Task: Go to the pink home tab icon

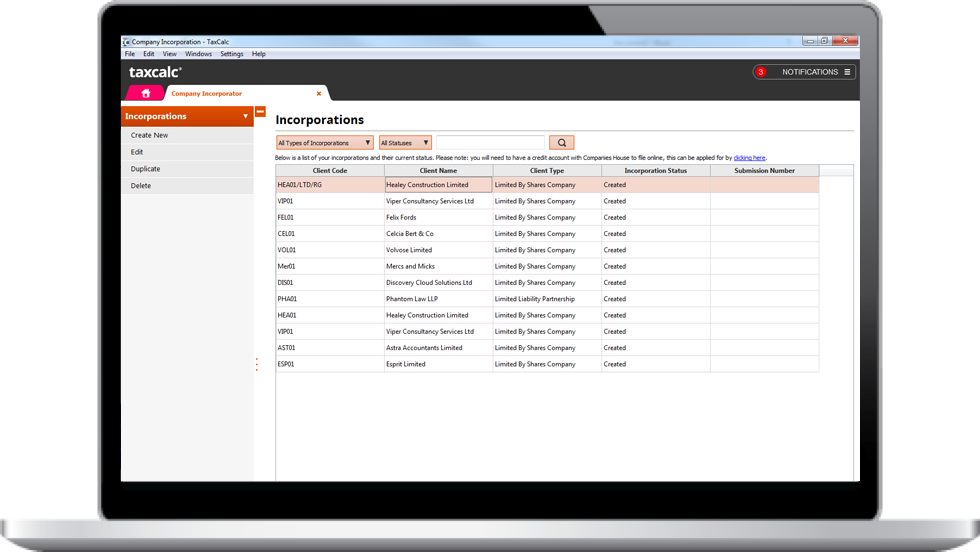Action: point(146,93)
